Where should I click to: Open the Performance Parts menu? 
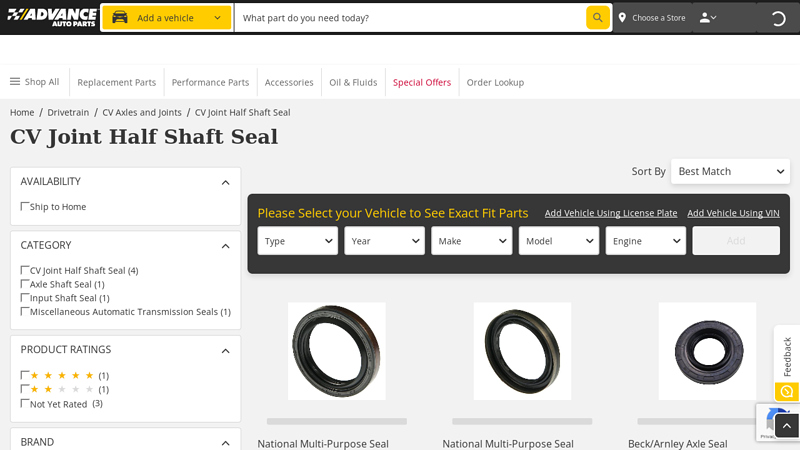click(210, 82)
